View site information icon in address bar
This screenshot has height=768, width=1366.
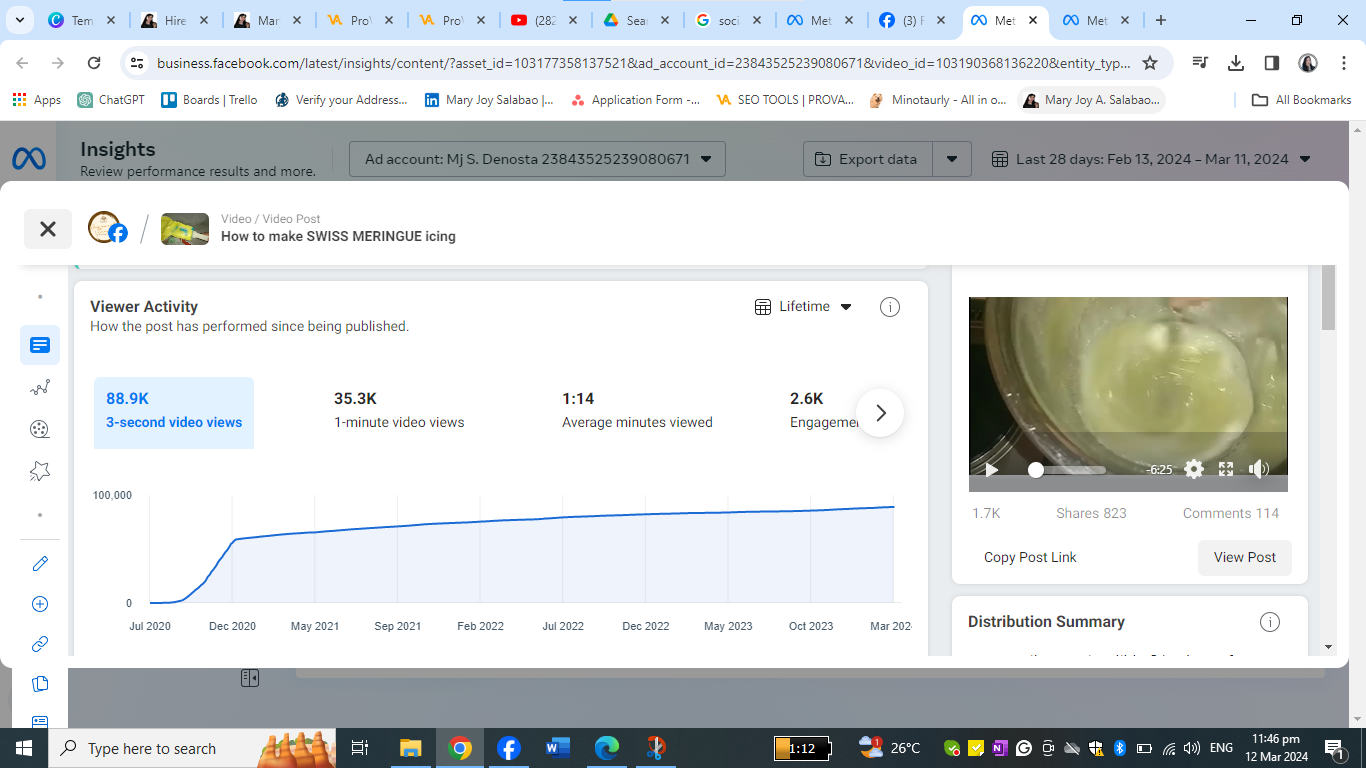click(x=137, y=63)
